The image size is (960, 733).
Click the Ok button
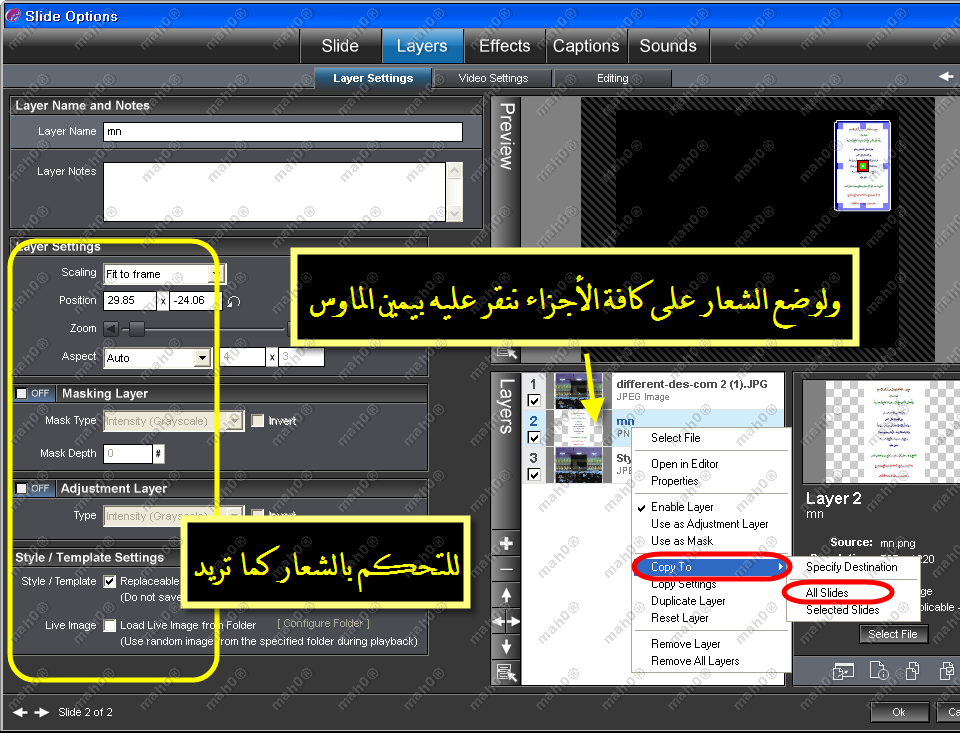click(x=899, y=712)
